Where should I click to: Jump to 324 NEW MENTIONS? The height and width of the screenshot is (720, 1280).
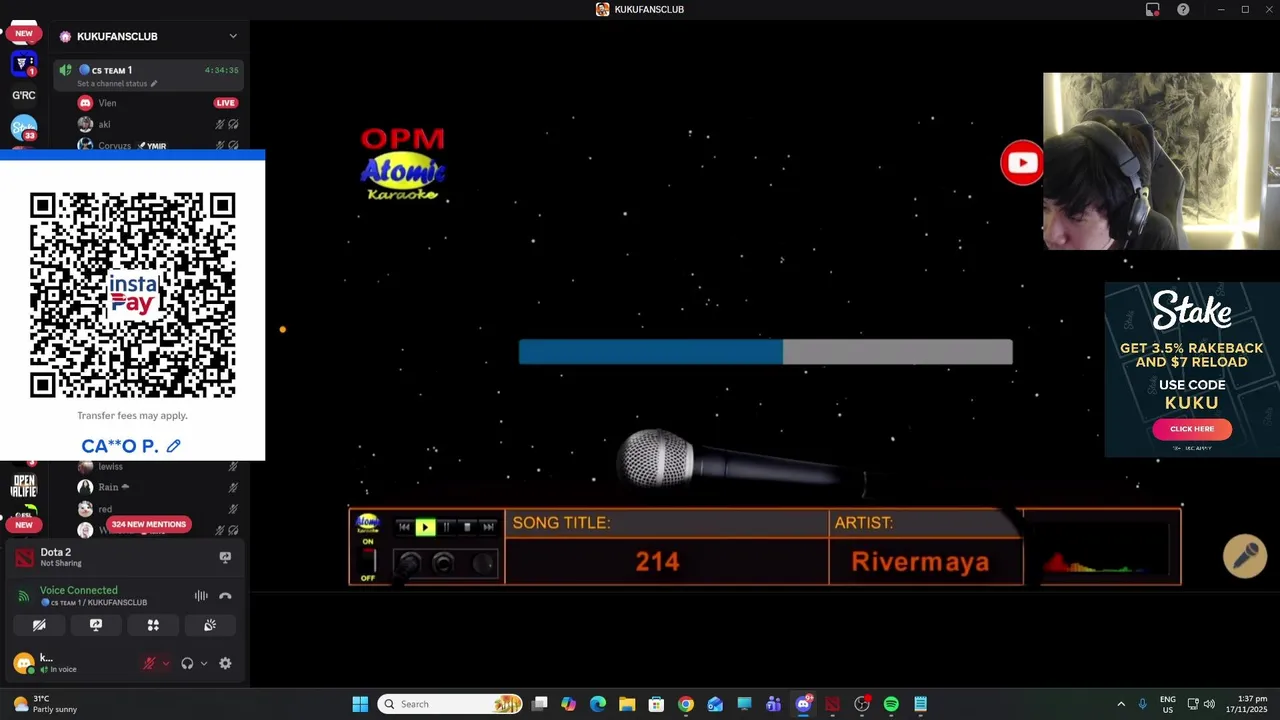(x=149, y=524)
